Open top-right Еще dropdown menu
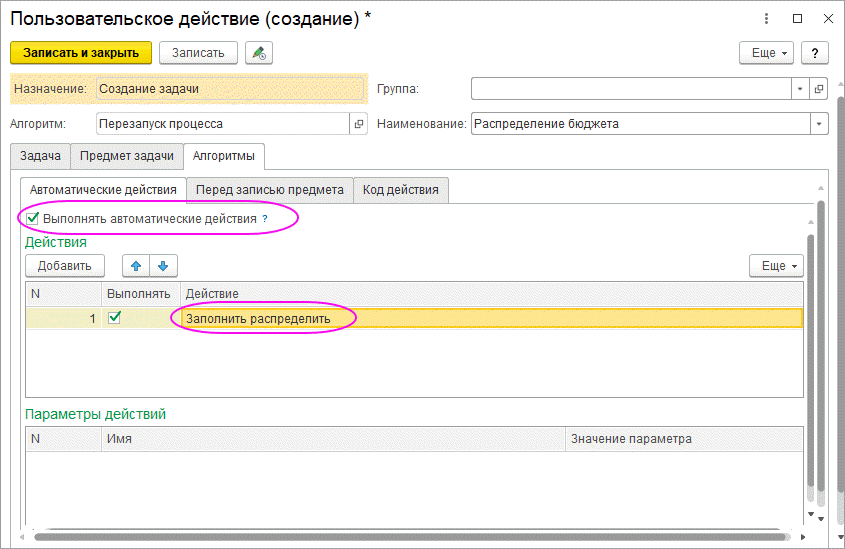Image resolution: width=845 pixels, height=549 pixels. 766,53
